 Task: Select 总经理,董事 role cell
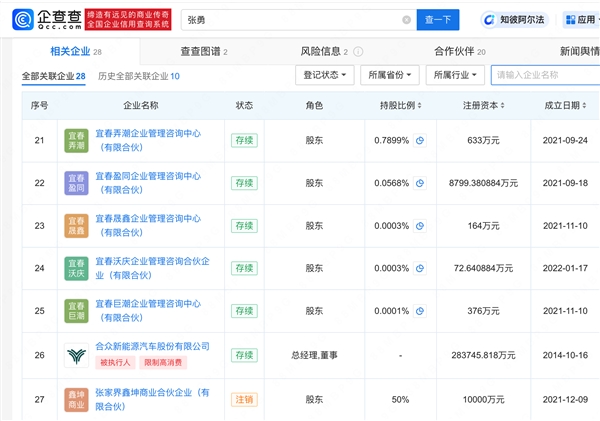[314, 356]
